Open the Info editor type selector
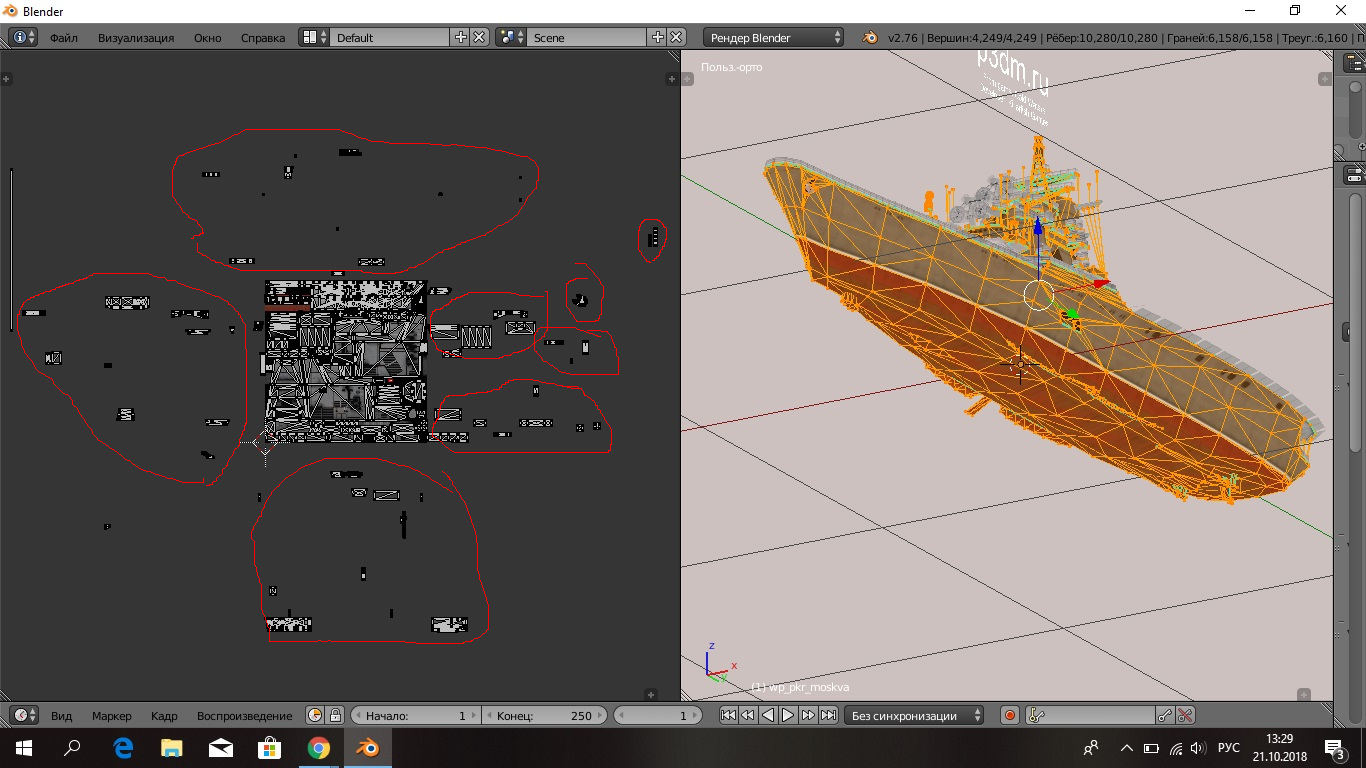 23,37
